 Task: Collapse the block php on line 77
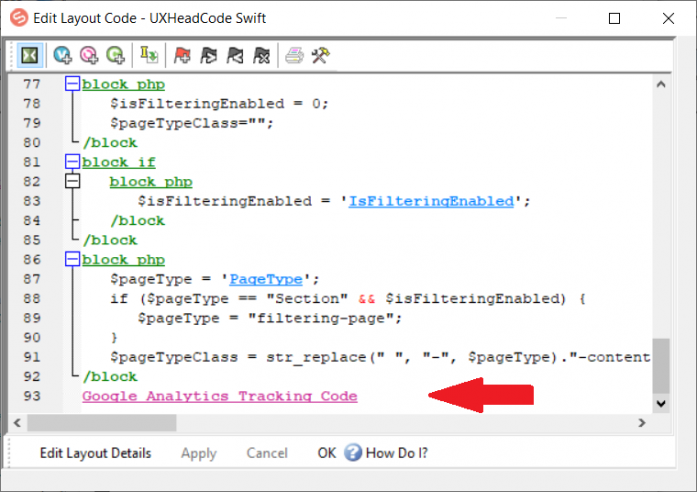(x=72, y=85)
